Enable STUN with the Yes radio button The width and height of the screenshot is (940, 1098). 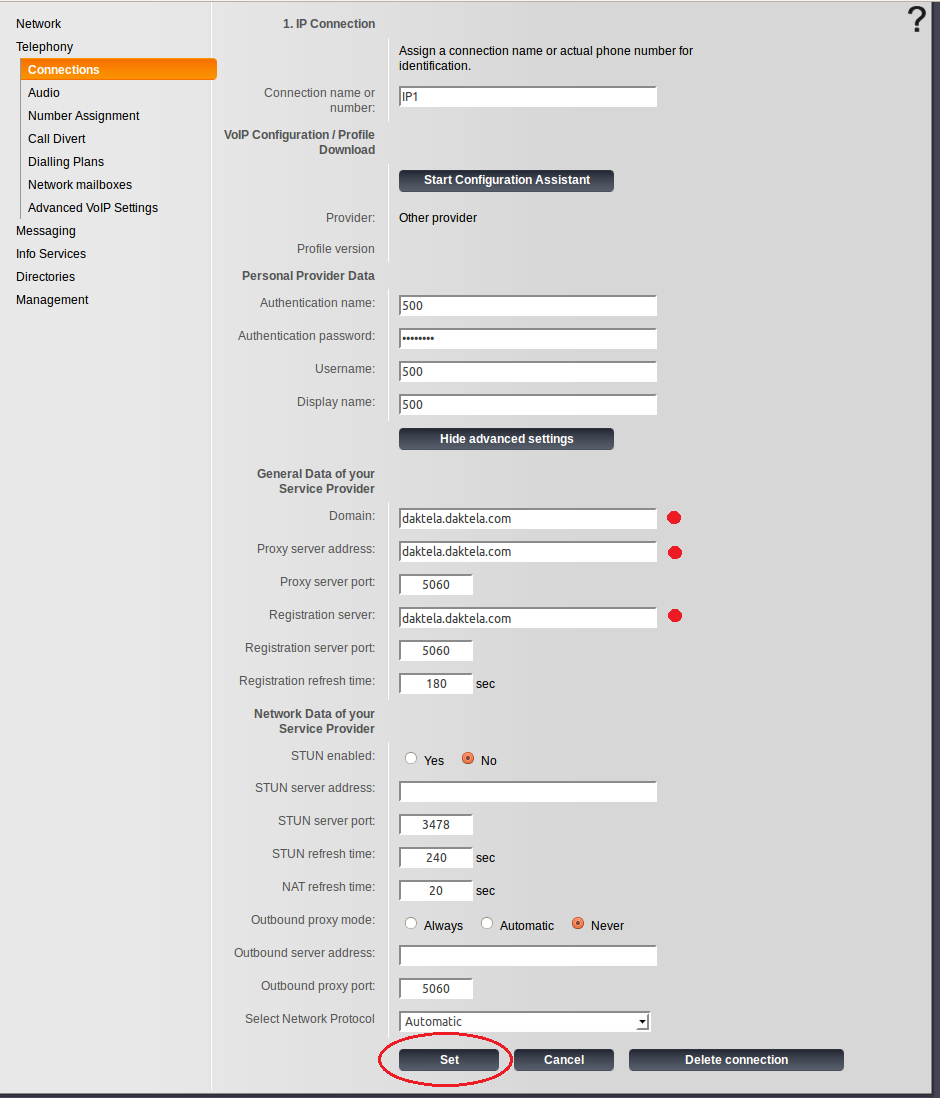411,759
